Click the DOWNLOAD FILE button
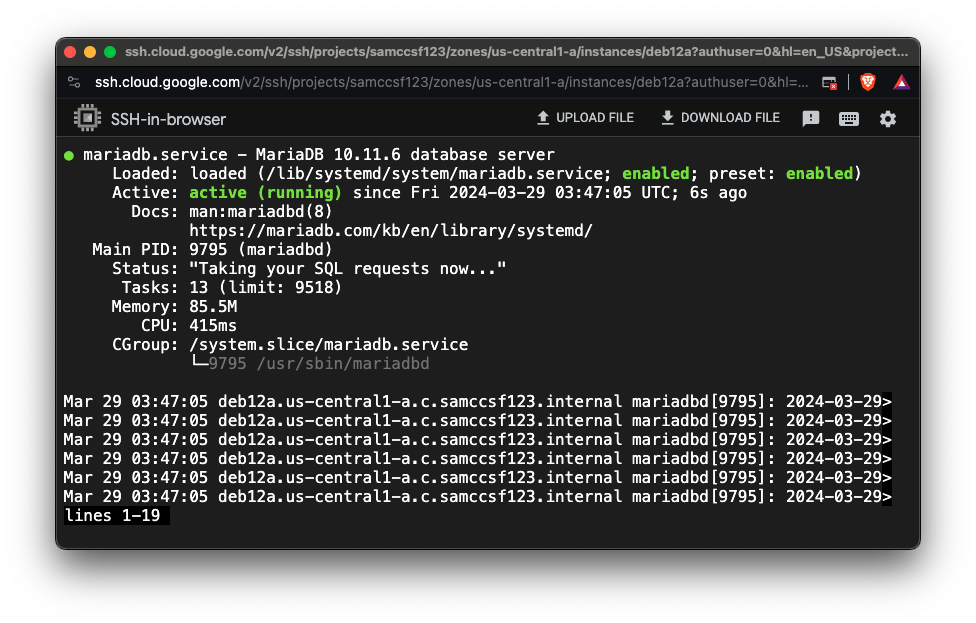The image size is (976, 623). coord(720,118)
